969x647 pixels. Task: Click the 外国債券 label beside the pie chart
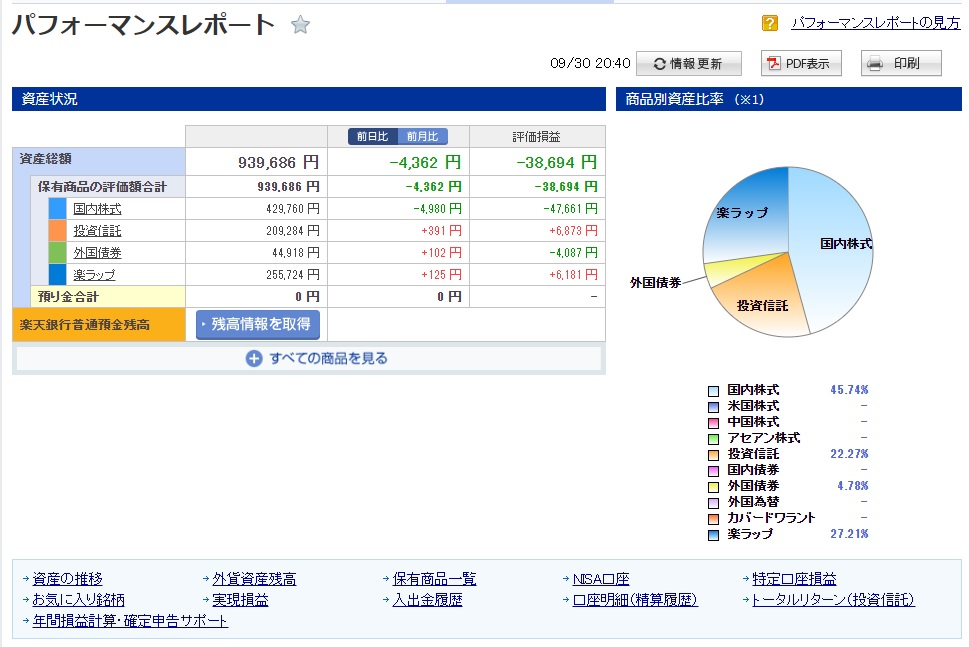[655, 282]
